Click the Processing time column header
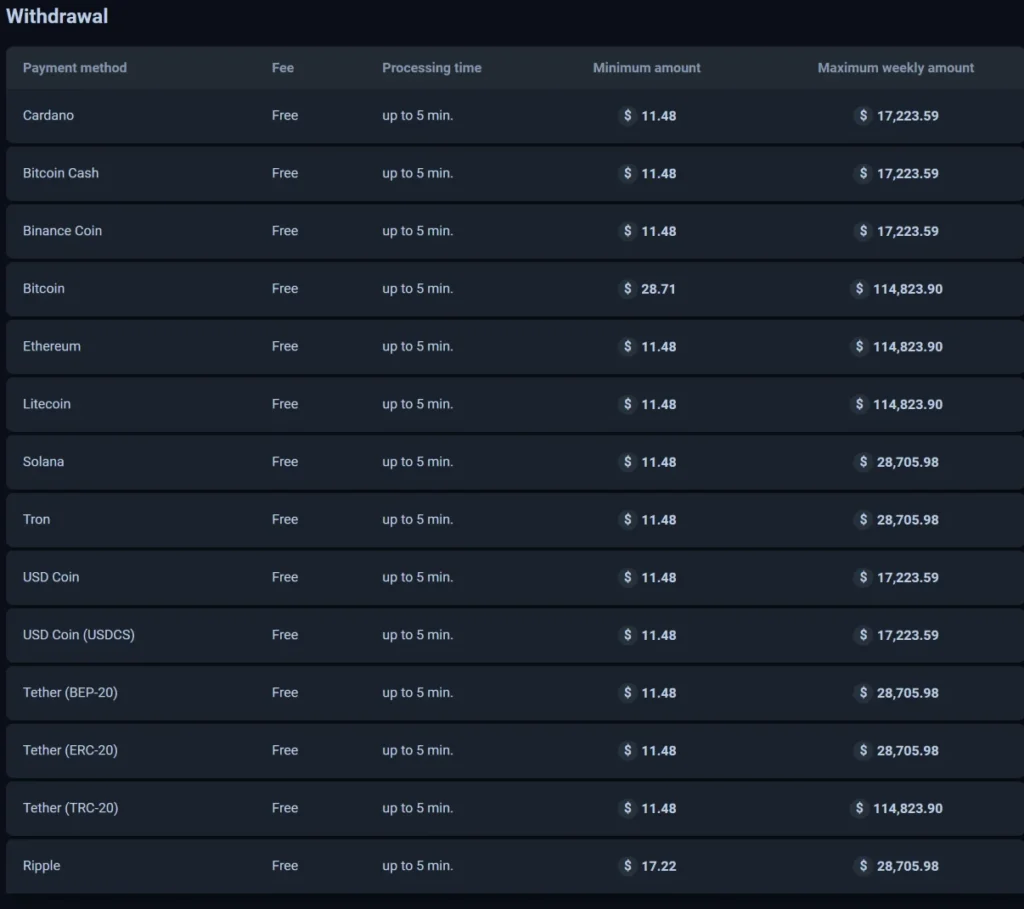 coord(432,68)
